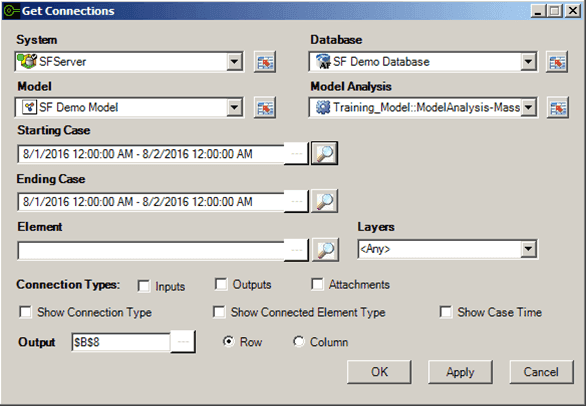
Task: Click the OK button
Action: (379, 372)
